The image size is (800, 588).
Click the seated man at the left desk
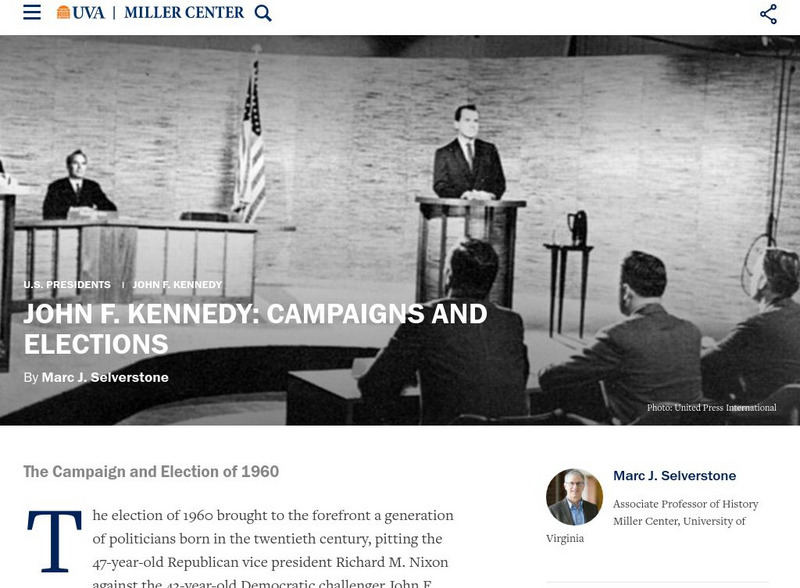pyautogui.click(x=75, y=185)
